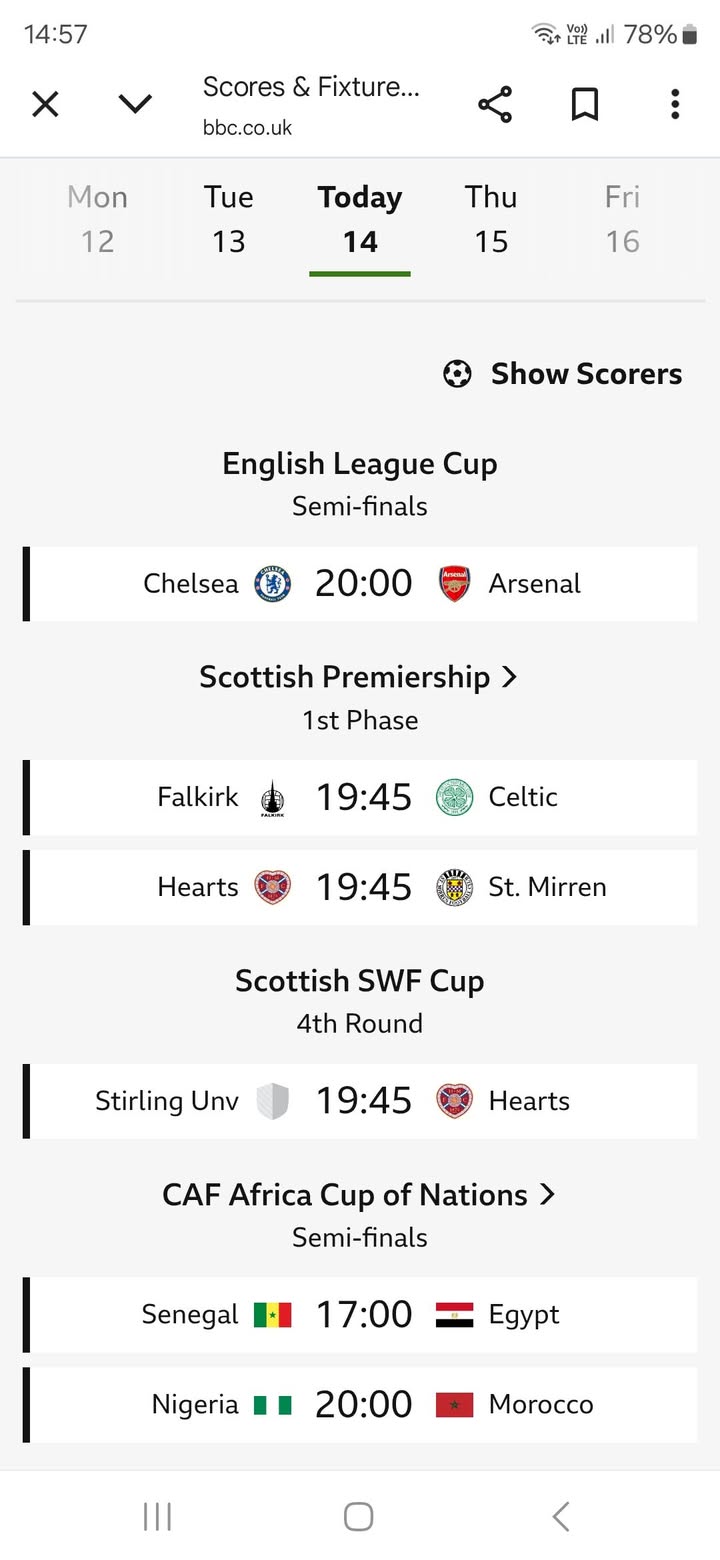The height and width of the screenshot is (1560, 720).
Task: Expand the page options down chevron
Action: [135, 104]
